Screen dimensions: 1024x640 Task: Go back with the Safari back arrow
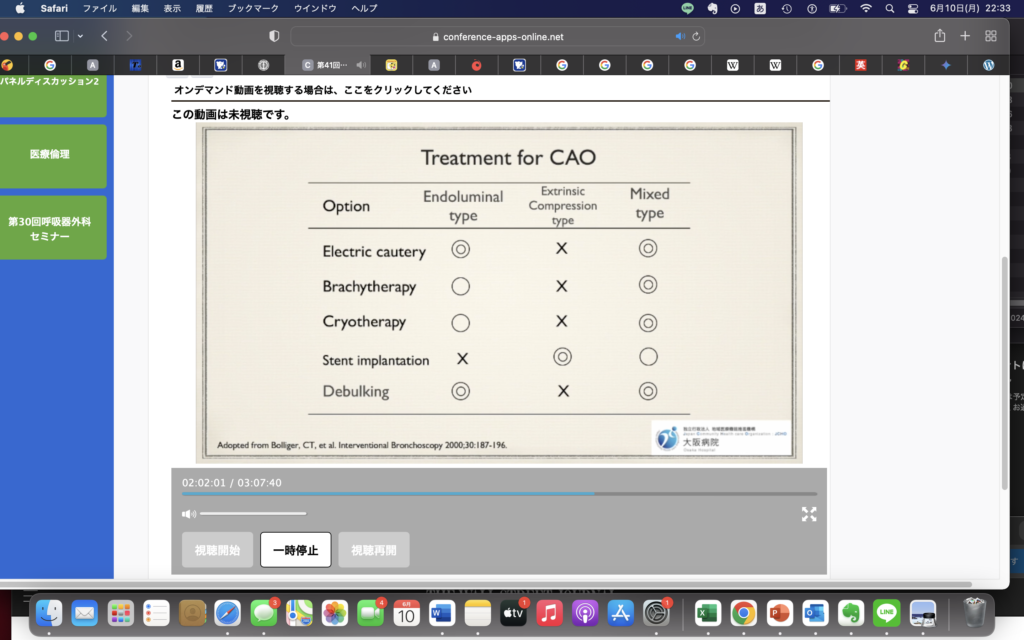click(104, 36)
